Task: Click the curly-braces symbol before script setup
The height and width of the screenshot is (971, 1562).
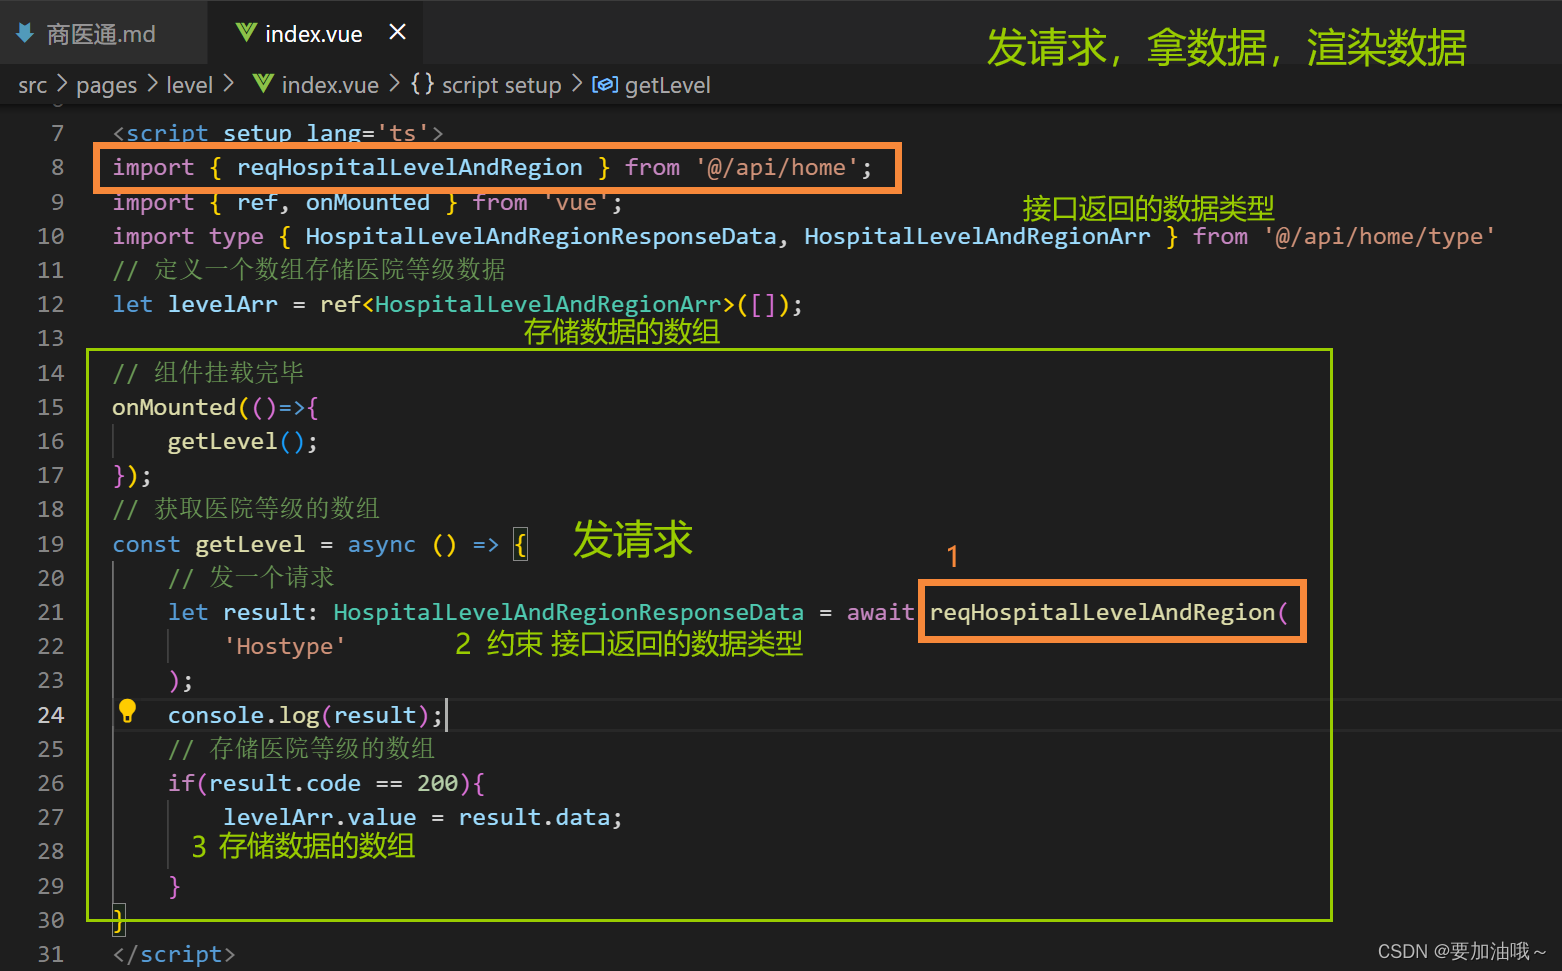Action: tap(421, 85)
